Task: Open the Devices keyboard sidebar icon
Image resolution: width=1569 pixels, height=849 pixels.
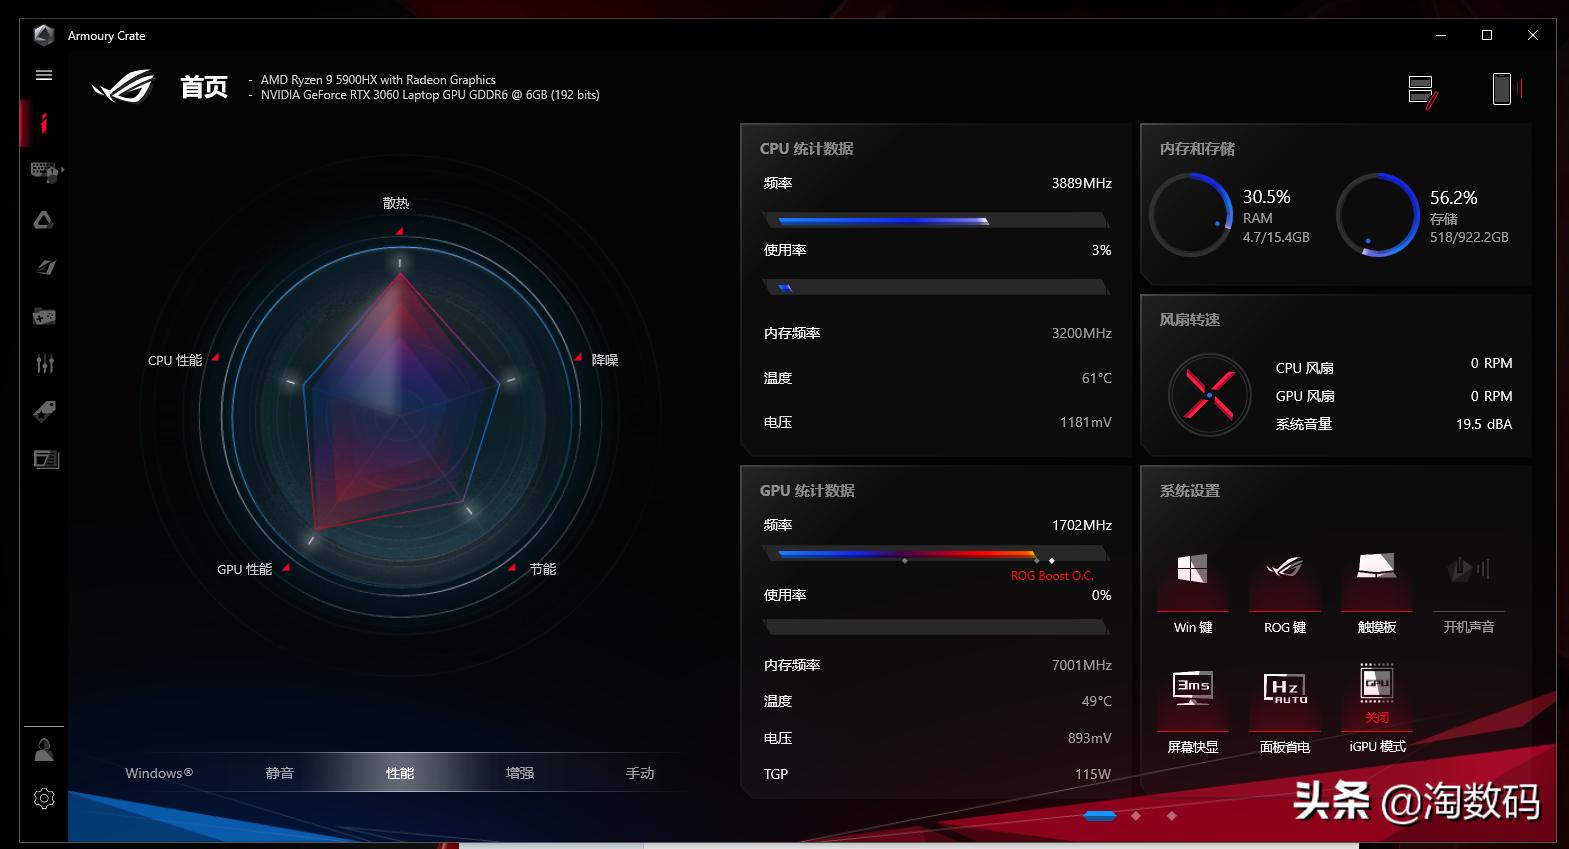Action: point(45,171)
